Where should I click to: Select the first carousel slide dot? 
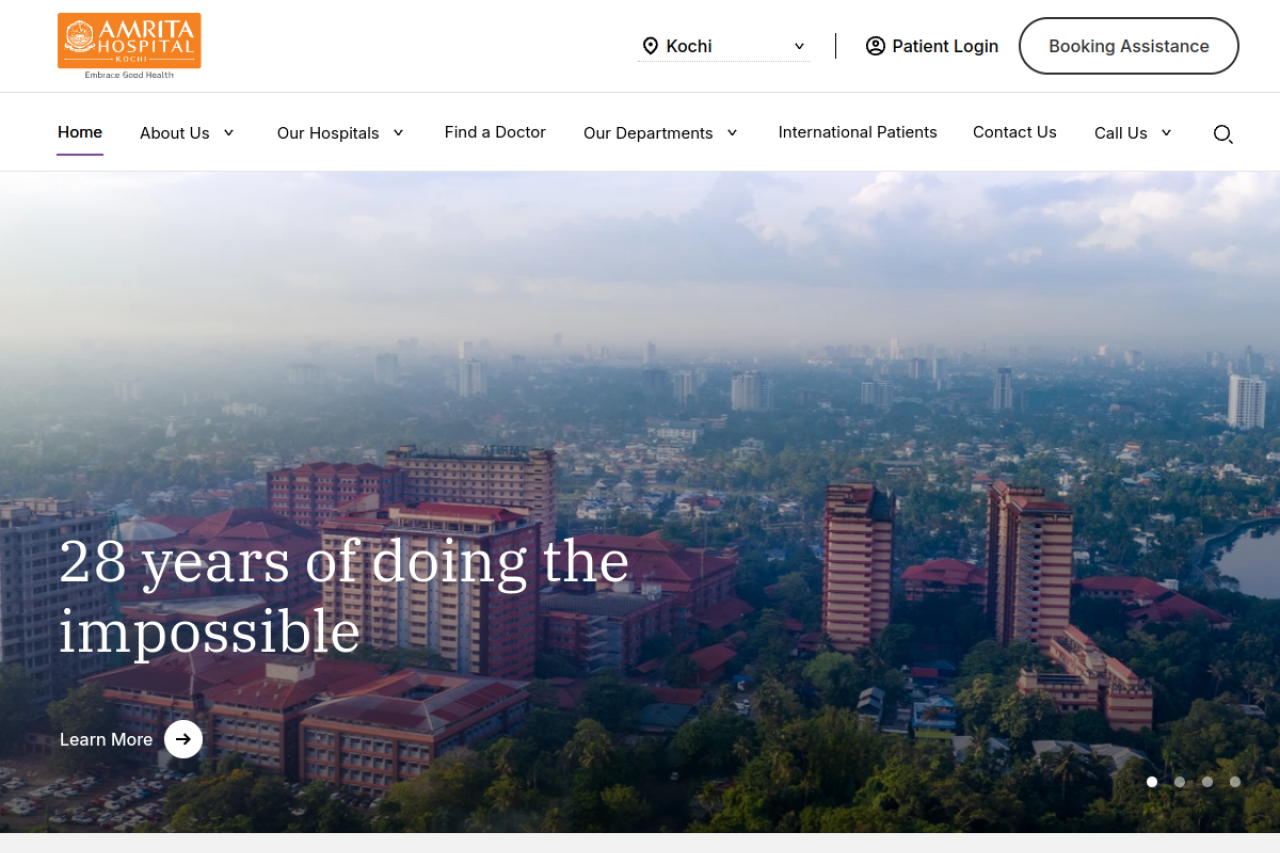1152,782
